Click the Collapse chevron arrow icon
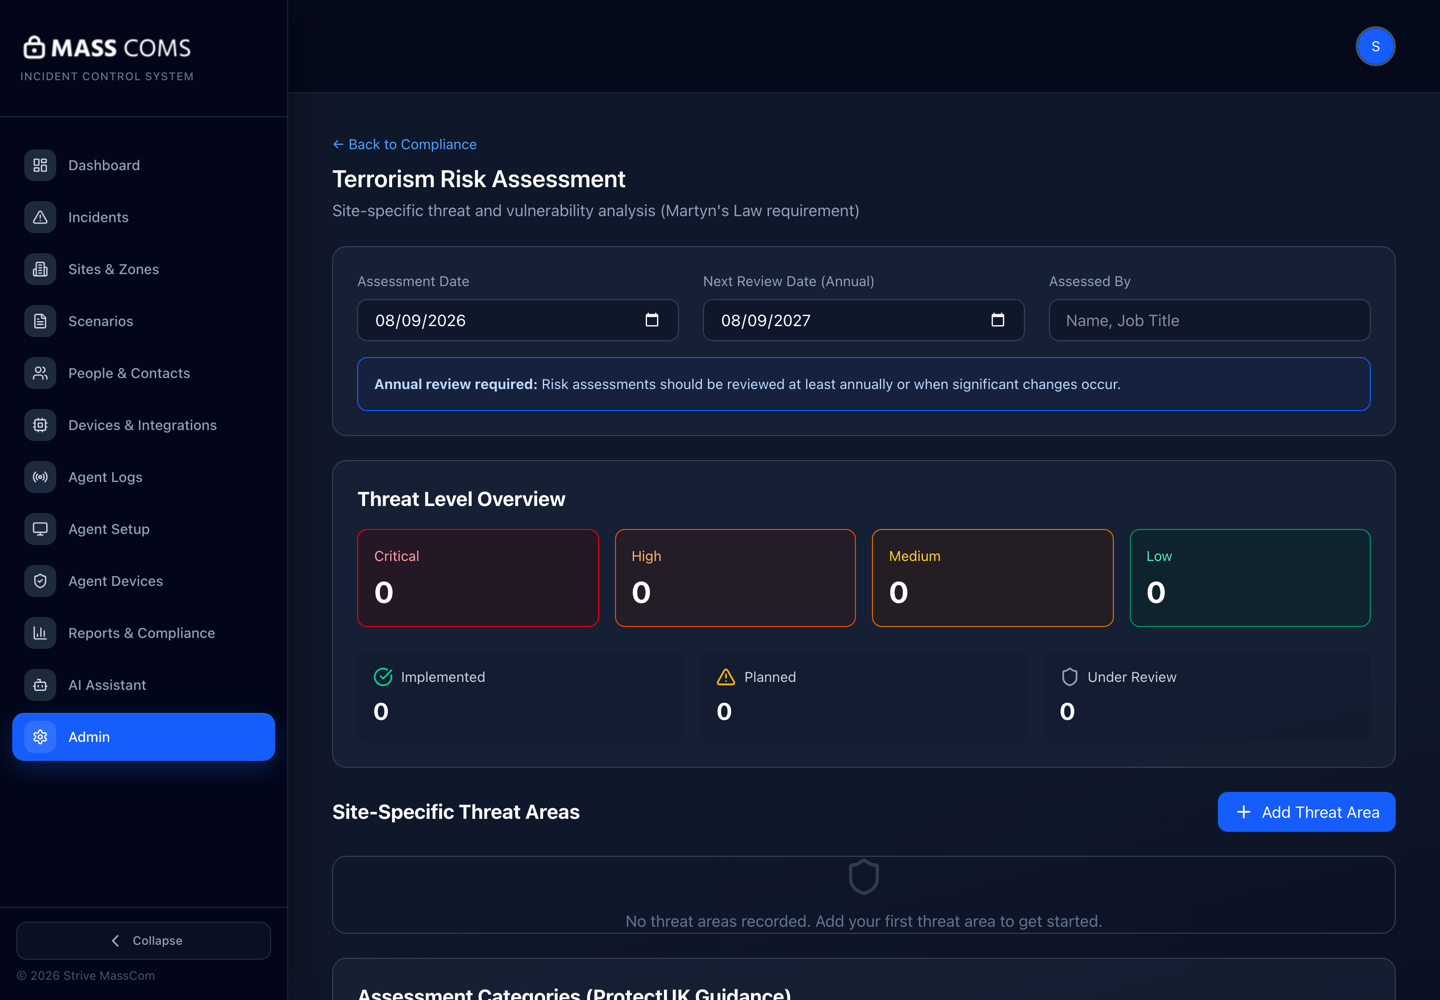Screen dimensions: 1440x1000 tap(115, 941)
